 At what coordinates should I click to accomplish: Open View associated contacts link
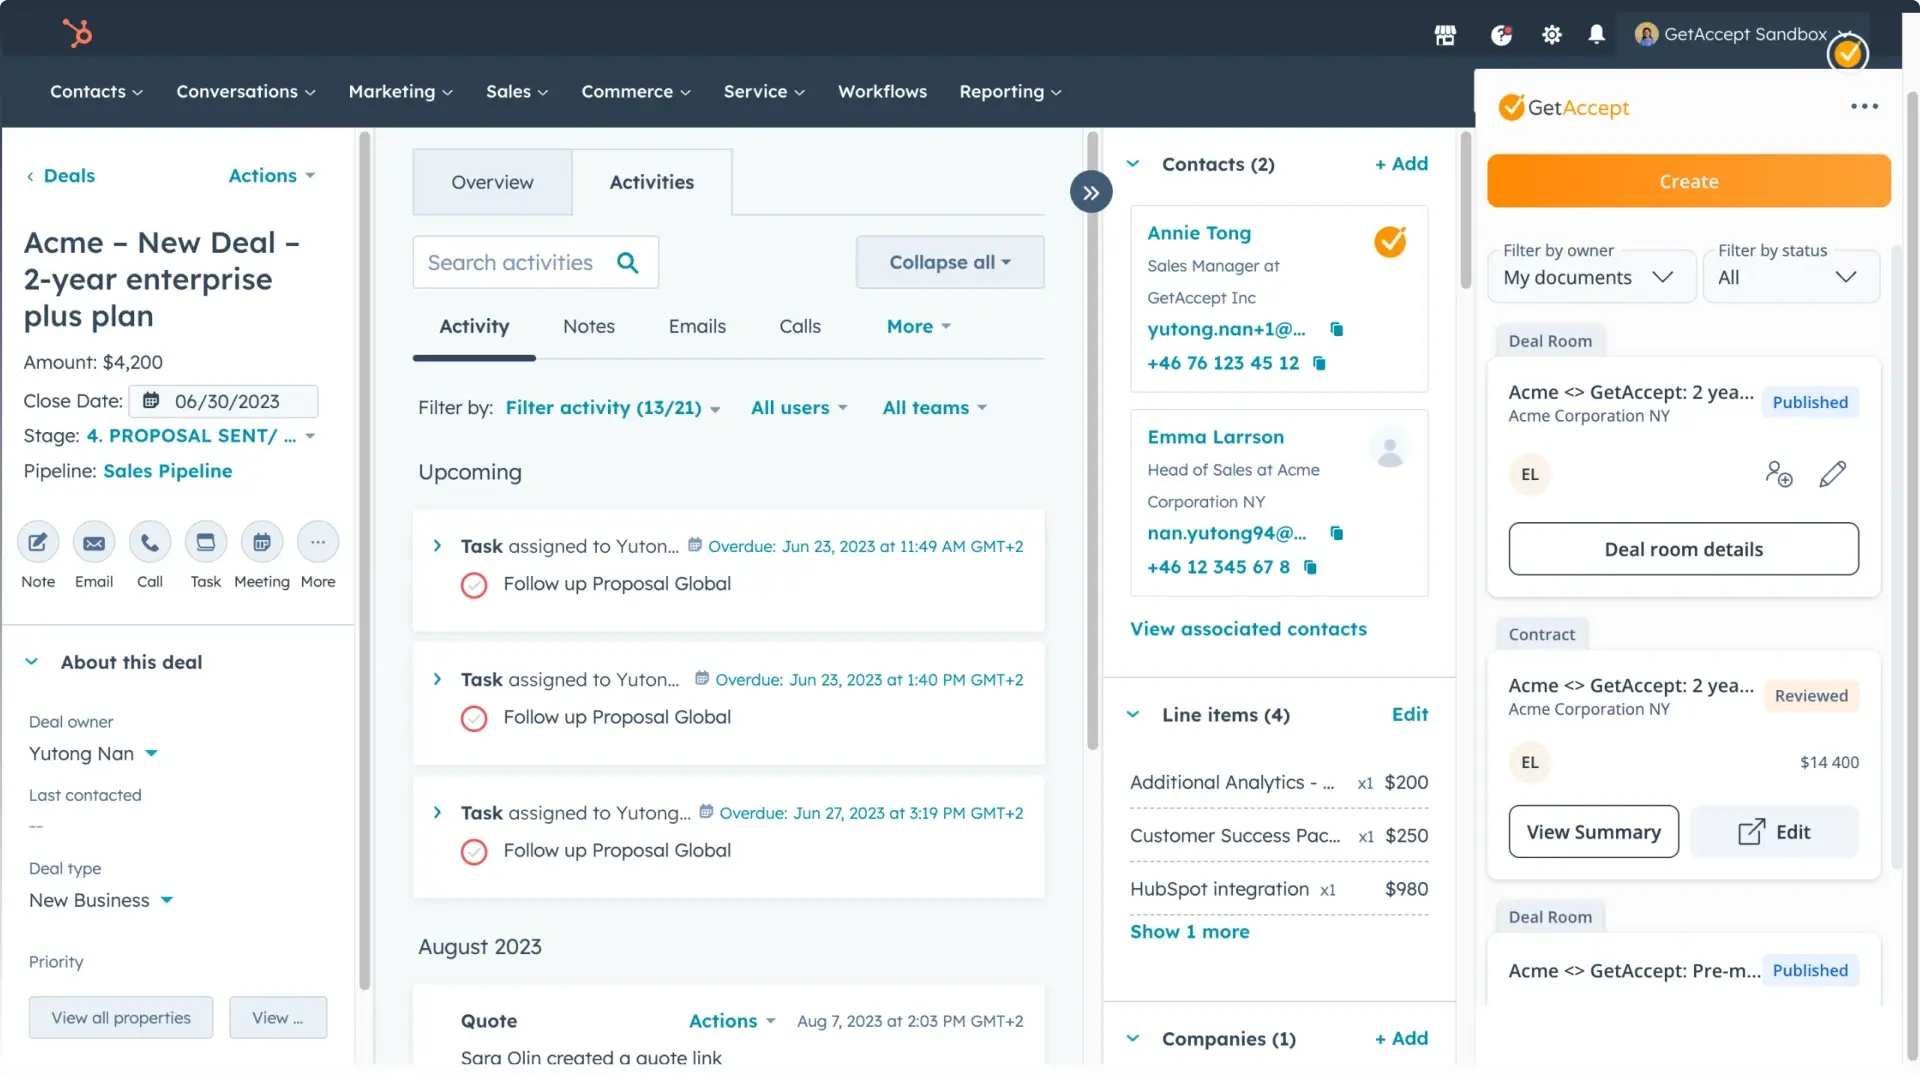pos(1248,629)
